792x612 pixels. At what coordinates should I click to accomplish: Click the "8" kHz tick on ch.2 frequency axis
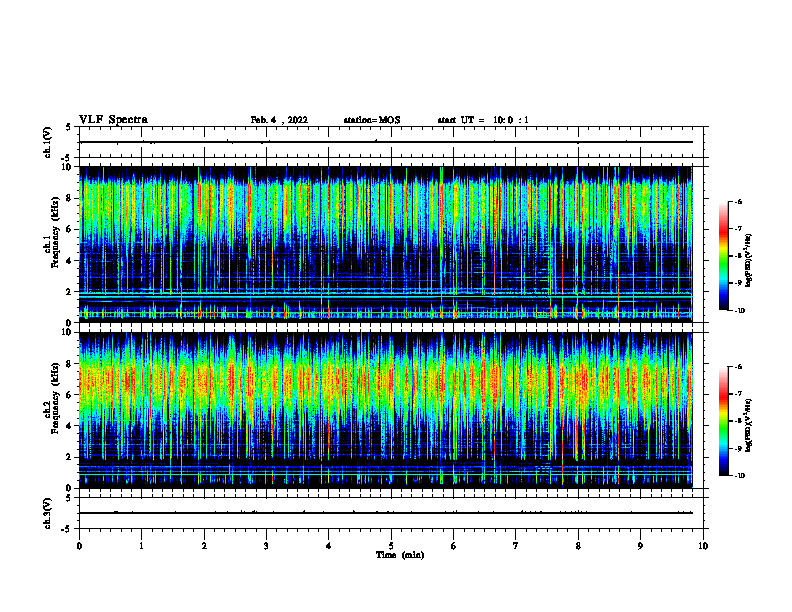click(x=70, y=364)
